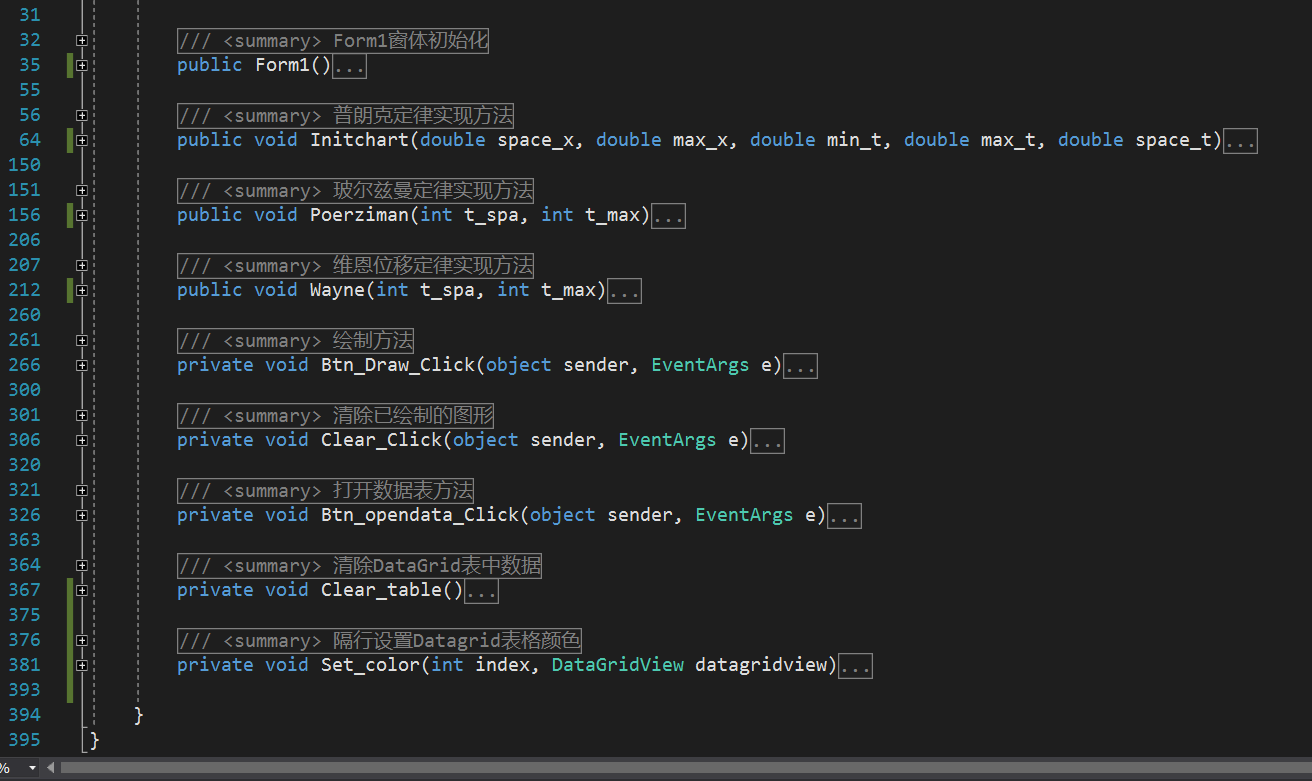Expand the Btn_opendata_Click method on line 326
Screen dimensions: 1312x781
(x=81, y=516)
